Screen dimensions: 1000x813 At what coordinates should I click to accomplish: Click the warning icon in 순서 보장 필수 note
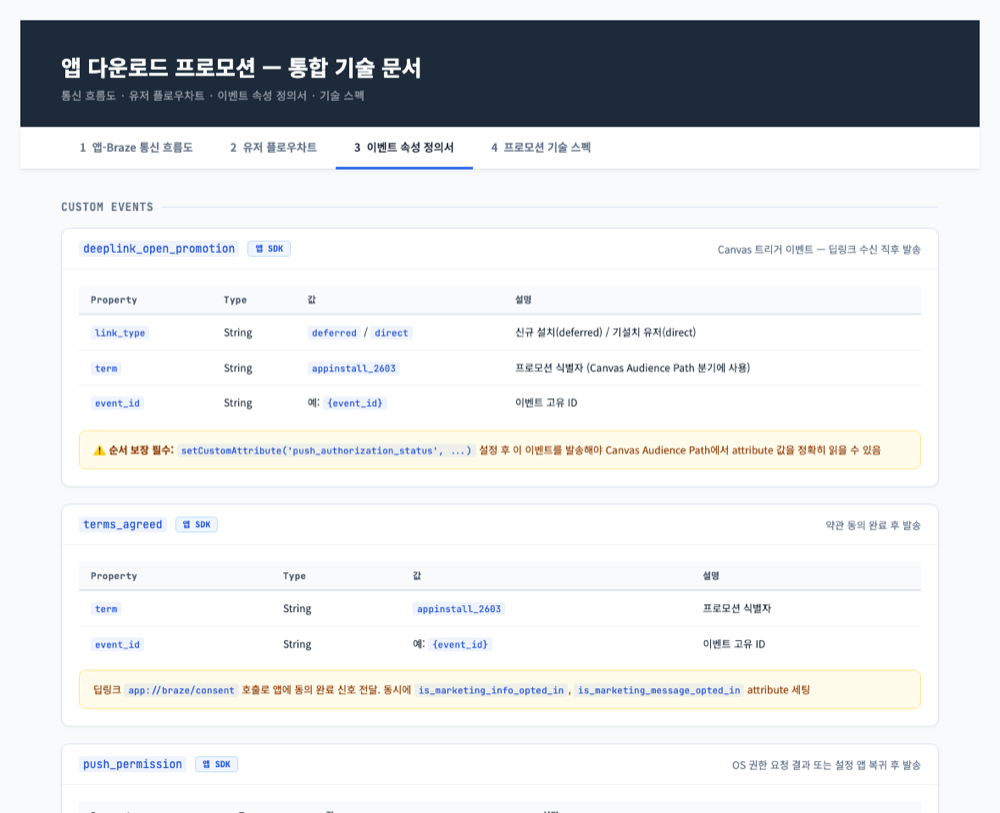click(x=99, y=450)
